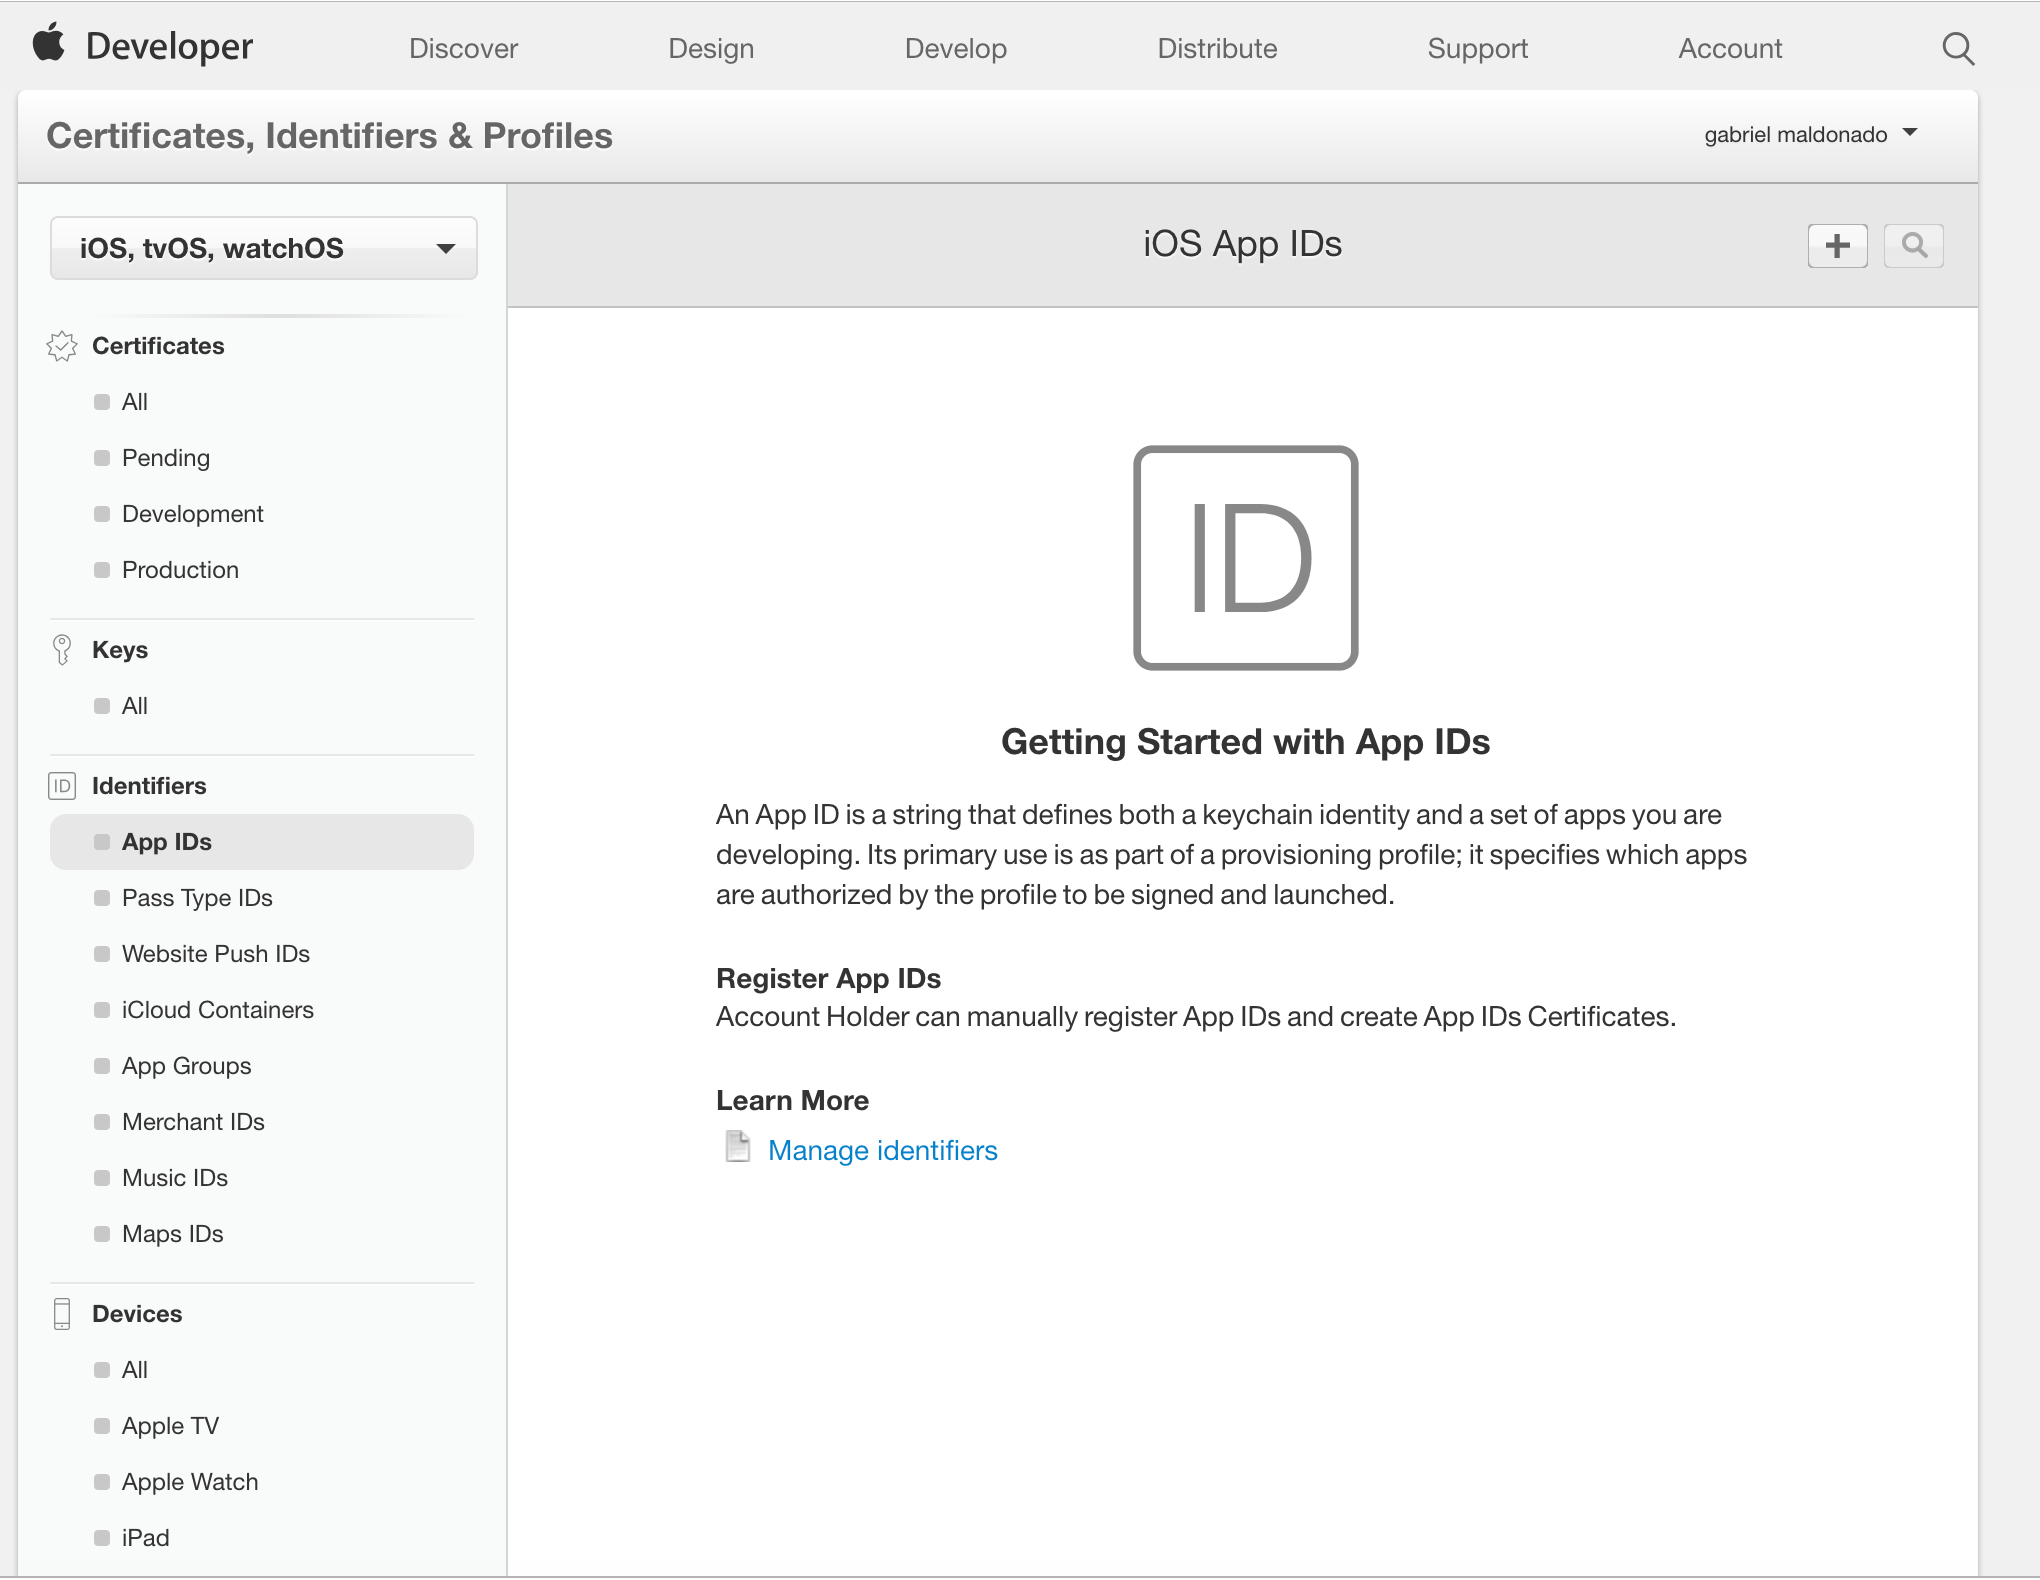Click the Keys key icon in sidebar
The height and width of the screenshot is (1580, 2040).
pos(62,650)
